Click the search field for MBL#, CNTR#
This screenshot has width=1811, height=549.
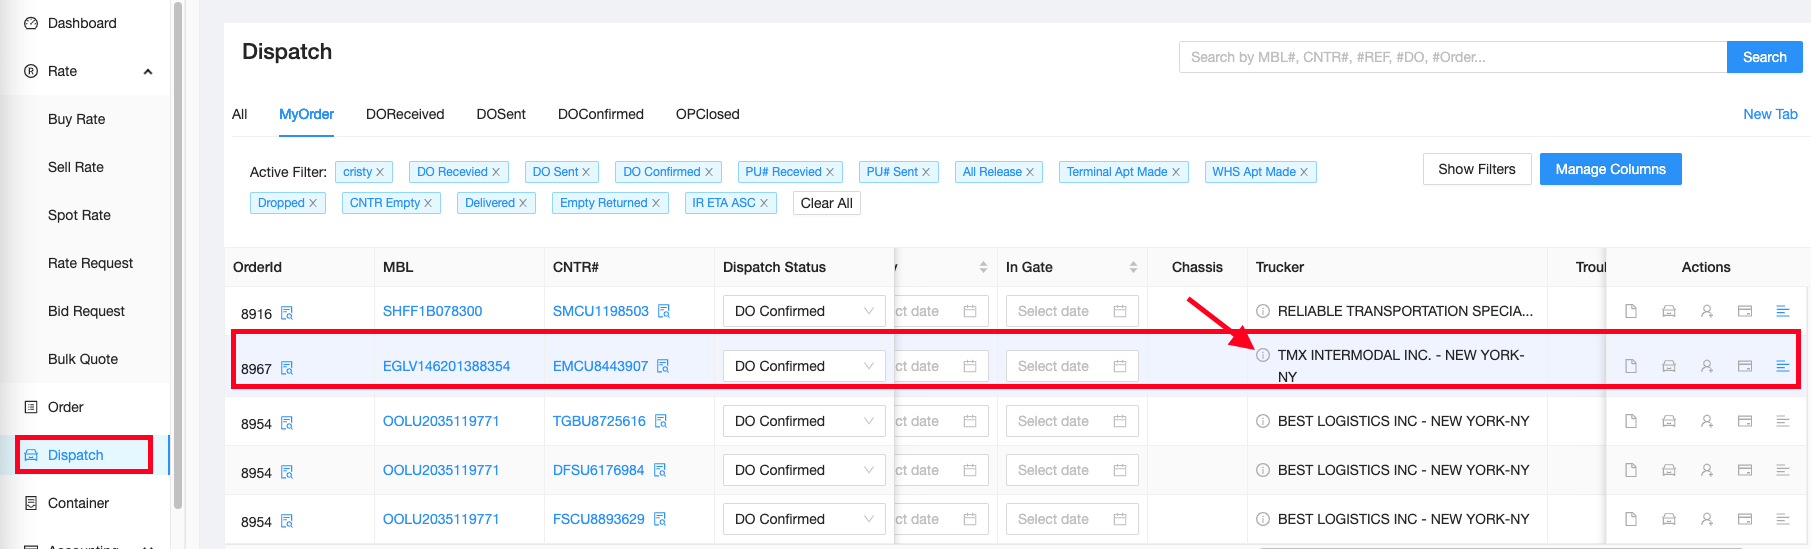coord(1452,57)
